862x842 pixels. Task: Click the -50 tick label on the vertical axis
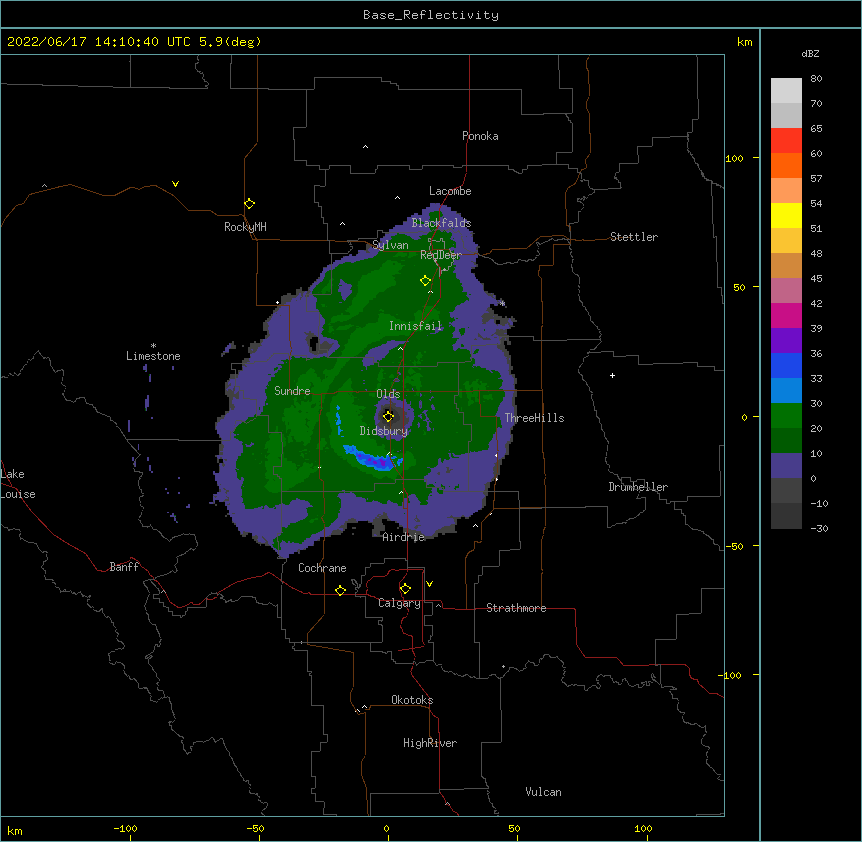[734, 546]
